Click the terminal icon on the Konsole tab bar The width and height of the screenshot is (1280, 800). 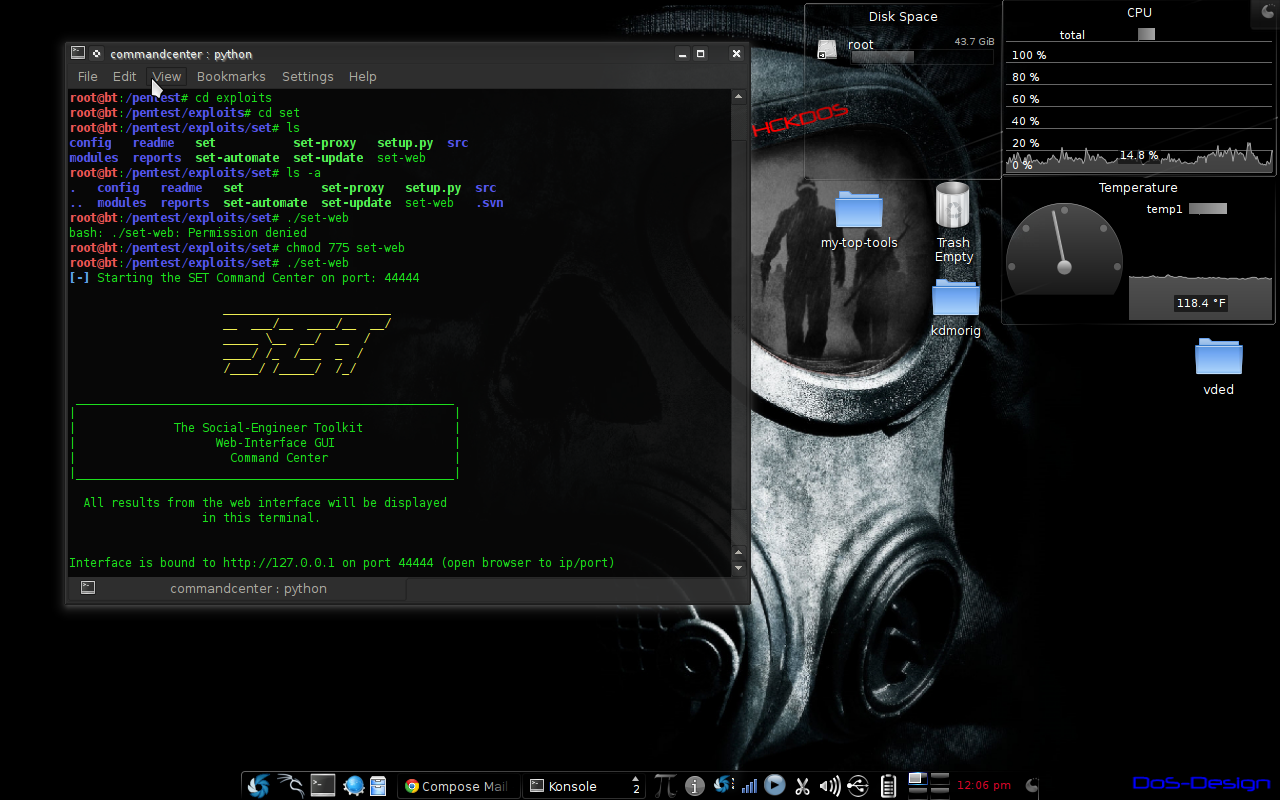pos(88,588)
